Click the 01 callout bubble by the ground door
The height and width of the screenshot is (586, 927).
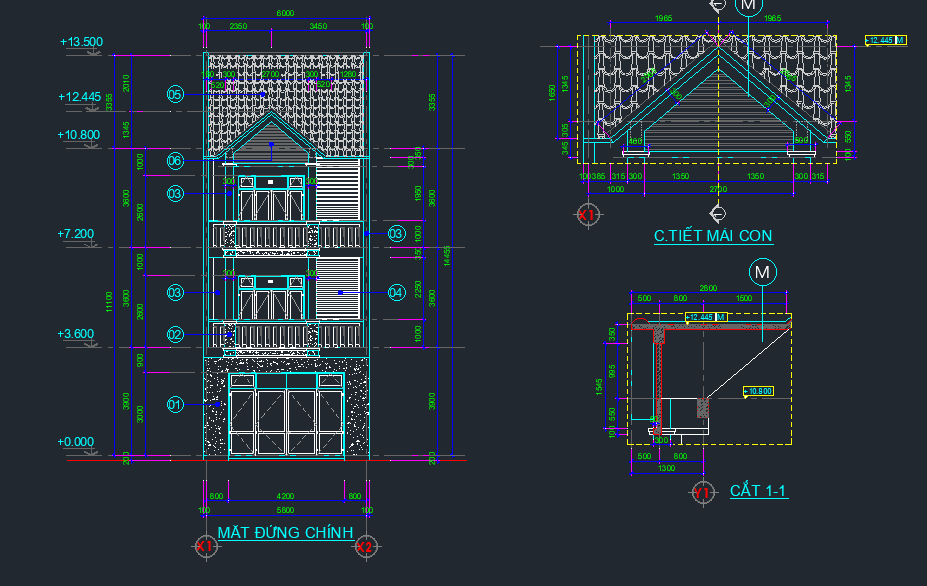[175, 404]
